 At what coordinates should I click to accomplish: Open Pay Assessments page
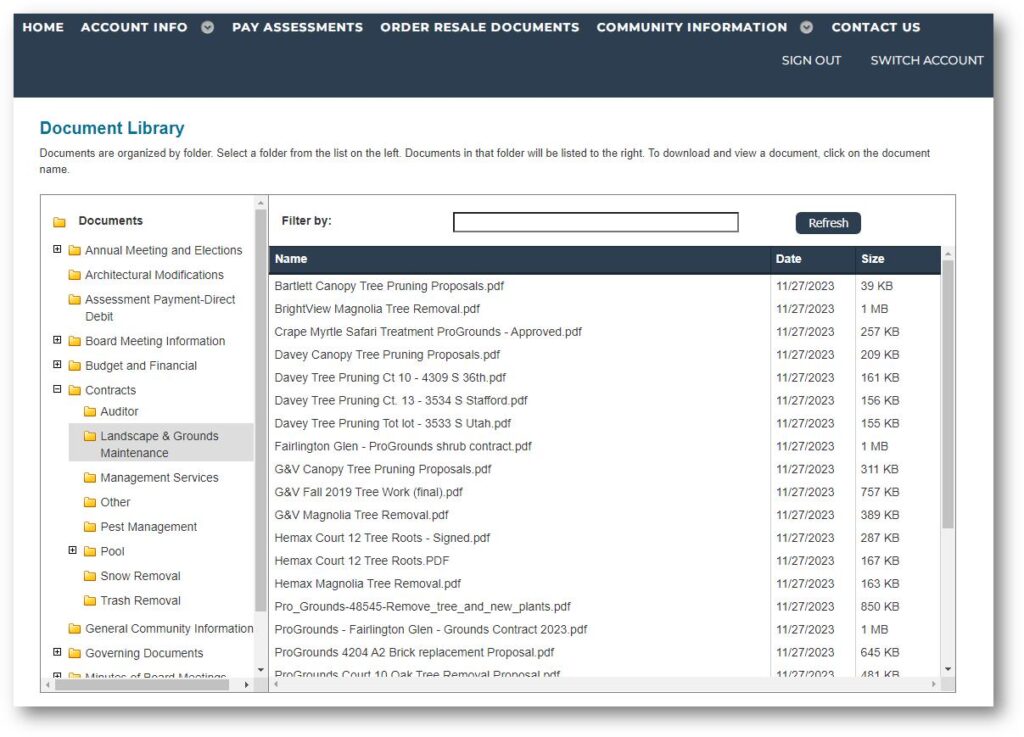coord(297,27)
